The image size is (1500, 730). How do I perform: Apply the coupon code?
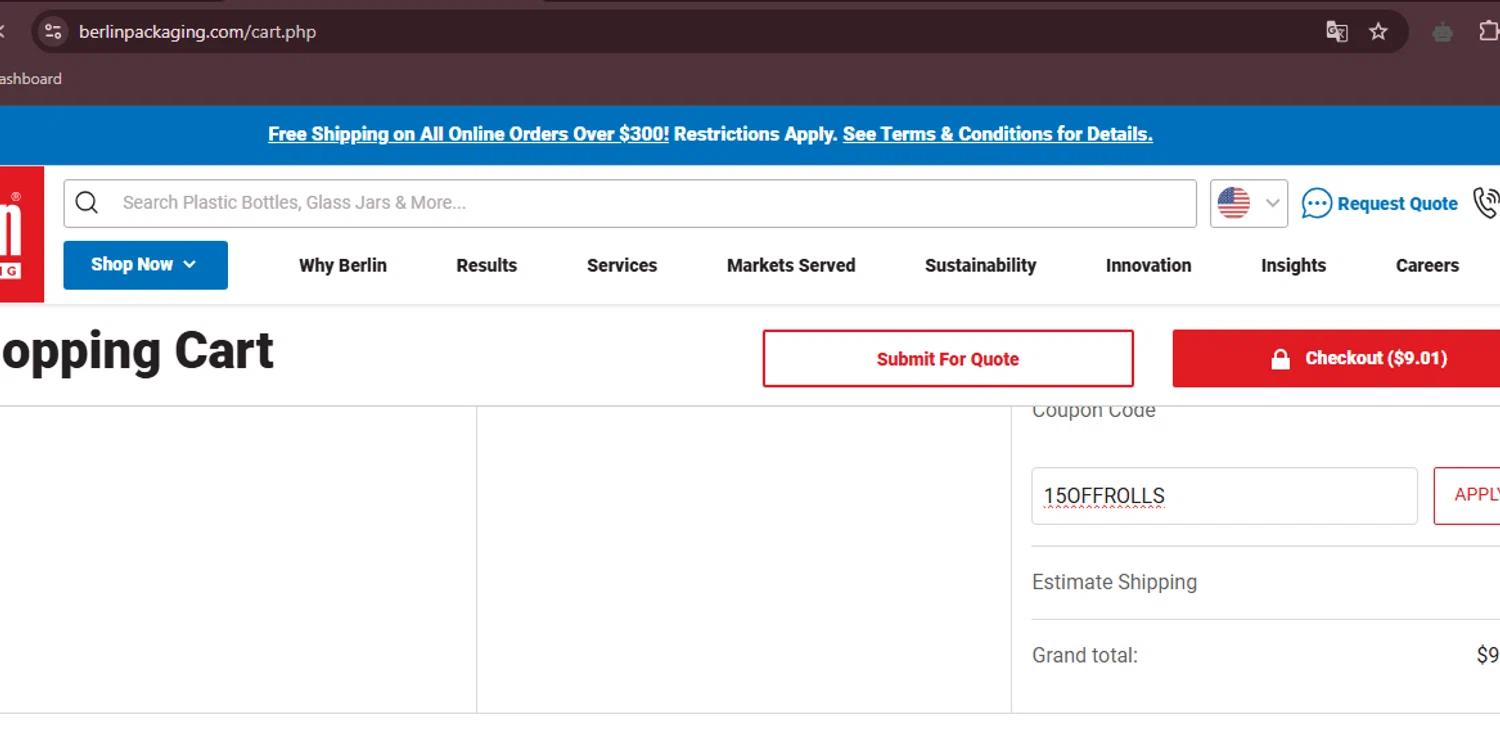click(1467, 495)
